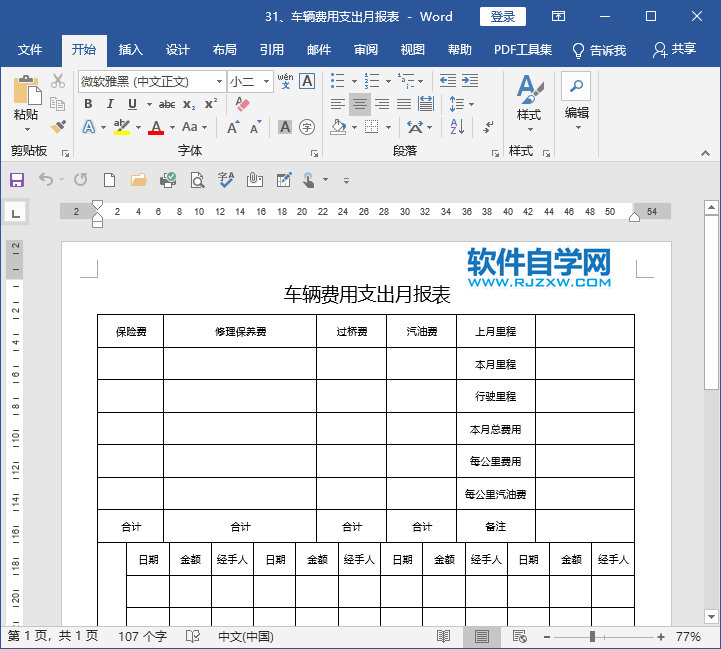This screenshot has width=721, height=649.
Task: Toggle superscript formatting
Action: [211, 103]
